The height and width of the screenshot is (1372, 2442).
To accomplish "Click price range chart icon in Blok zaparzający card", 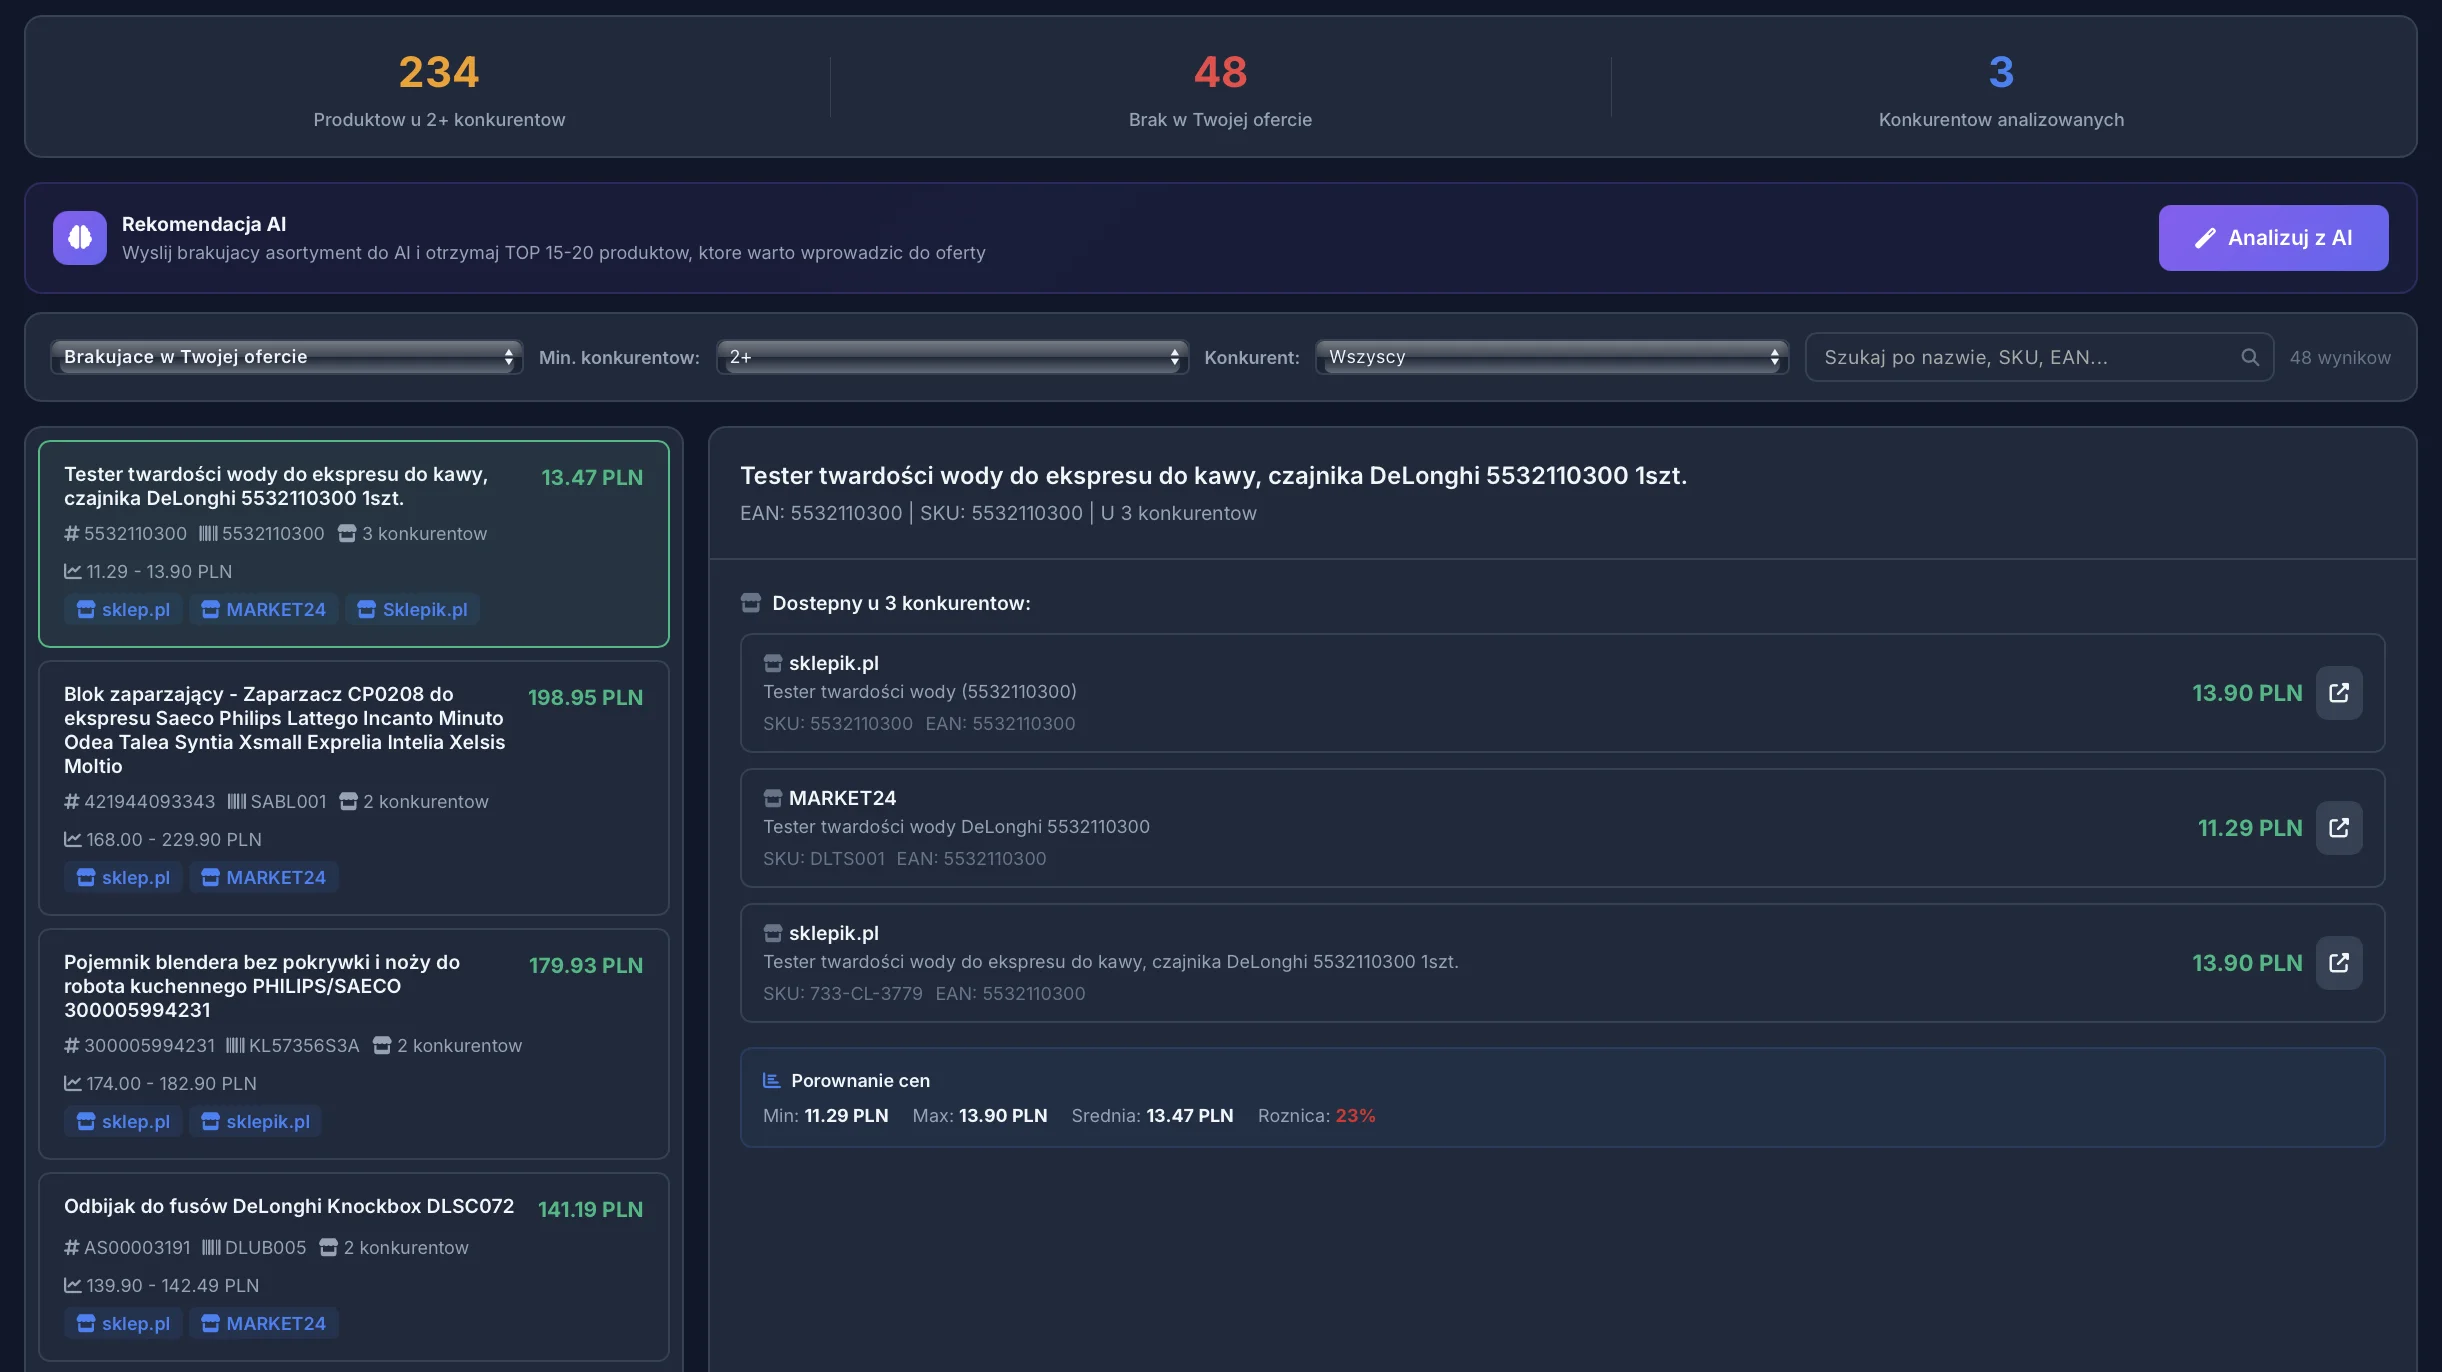I will tap(73, 839).
